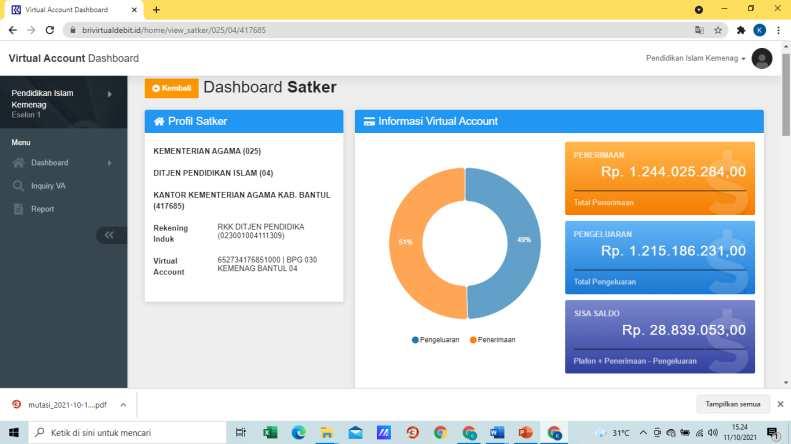Collapse the sidebar with the double-chevron button
This screenshot has width=791, height=444.
[109, 235]
